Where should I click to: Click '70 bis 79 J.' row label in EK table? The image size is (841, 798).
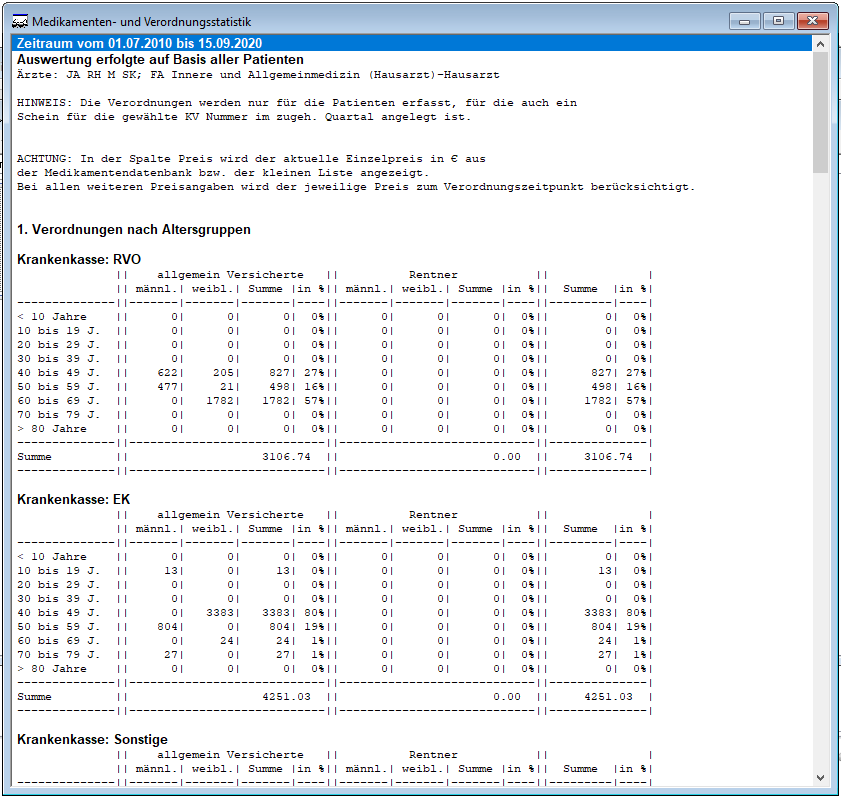click(58, 655)
